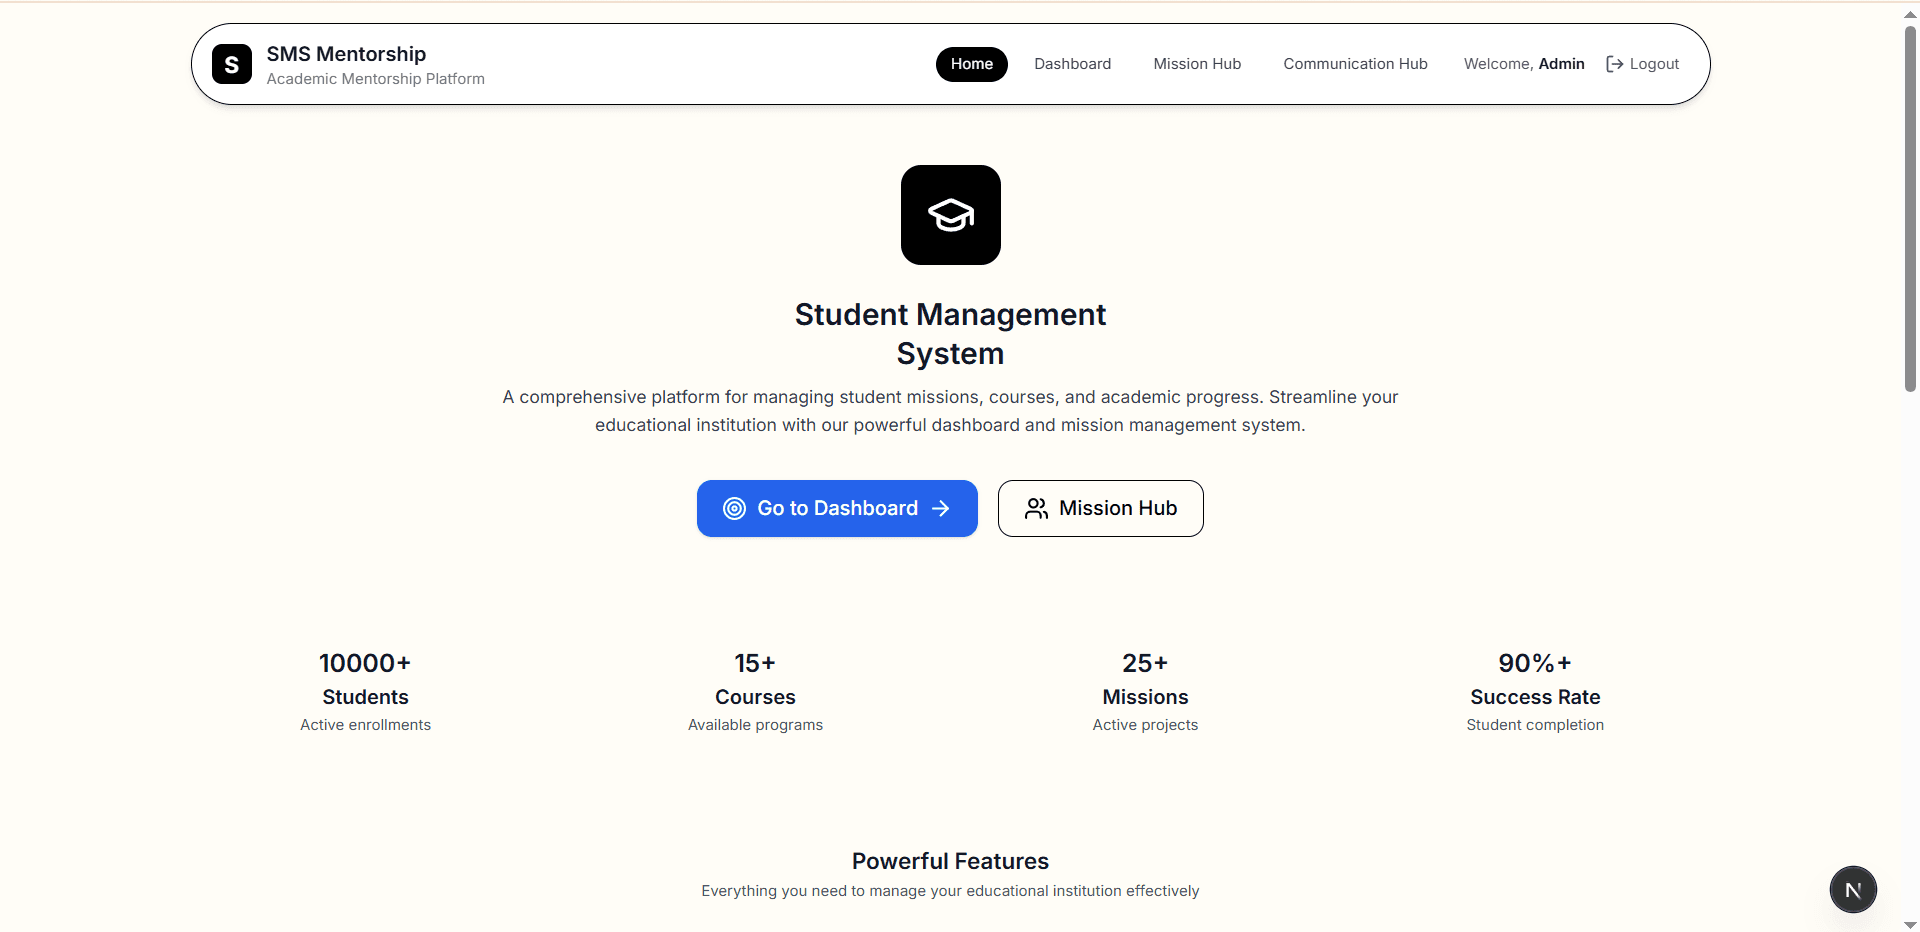Click the black S logo icon

click(x=232, y=64)
